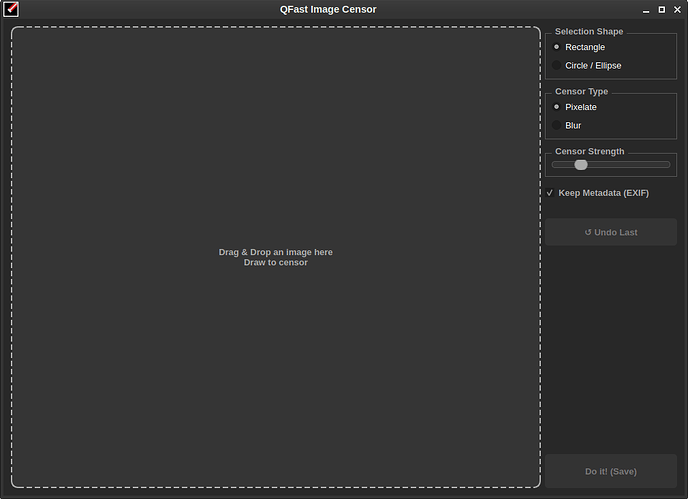Switch censor type to Blur

pyautogui.click(x=557, y=126)
